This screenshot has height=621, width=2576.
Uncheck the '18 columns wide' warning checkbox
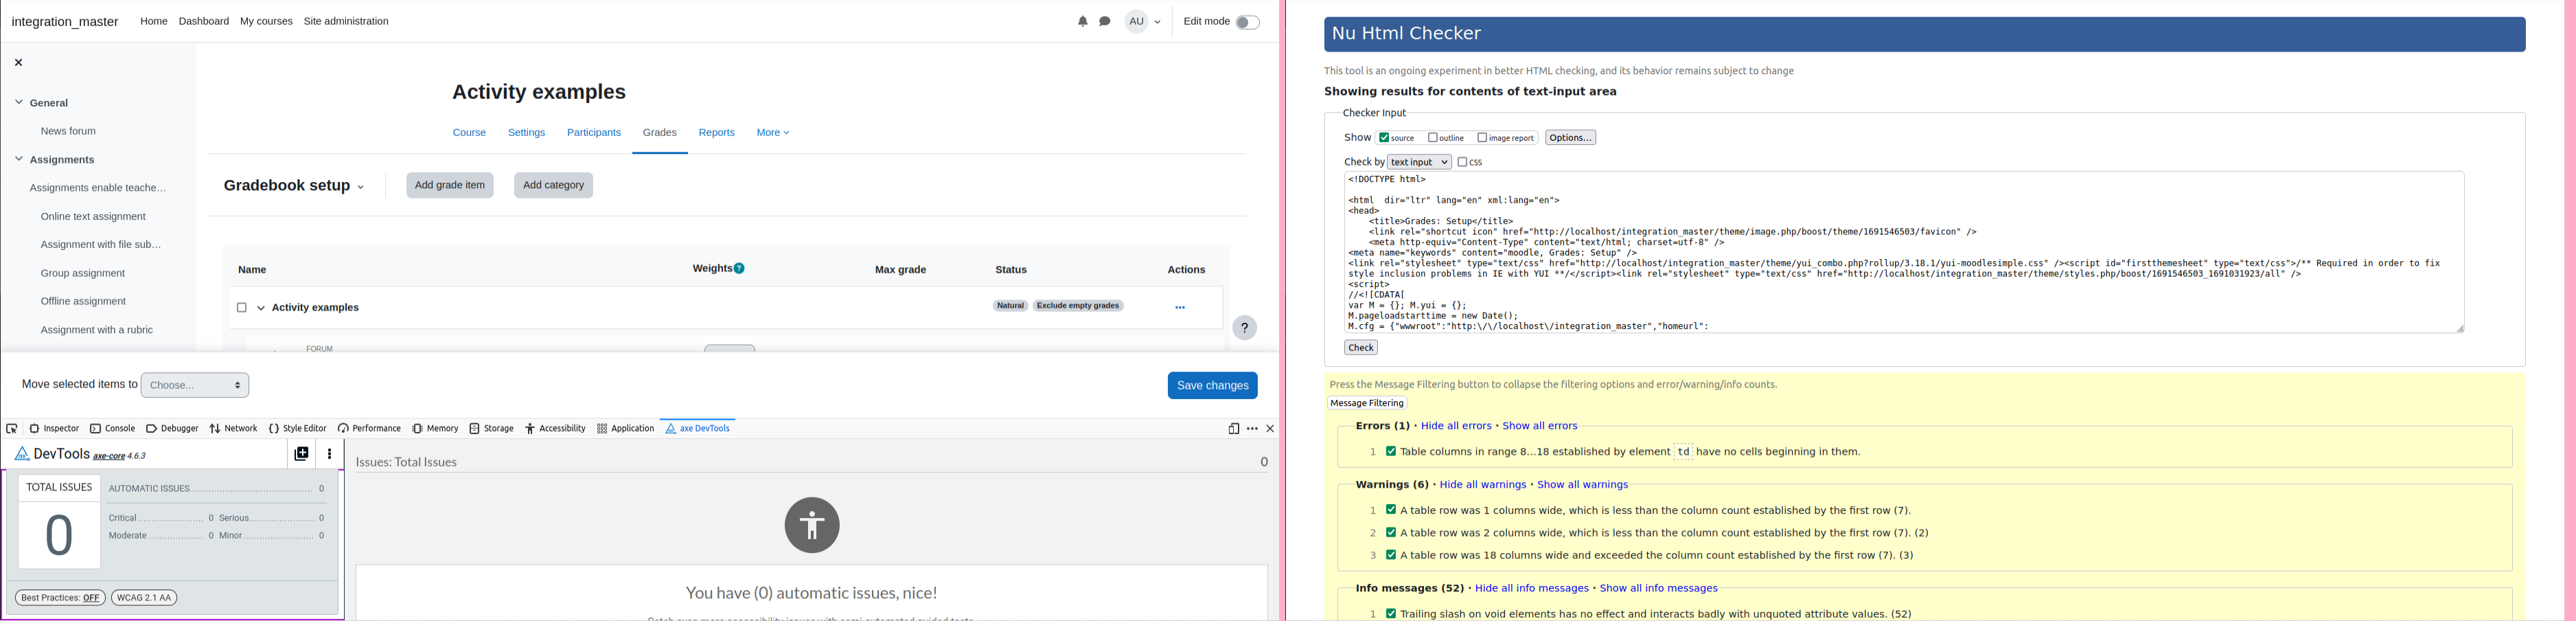1390,554
